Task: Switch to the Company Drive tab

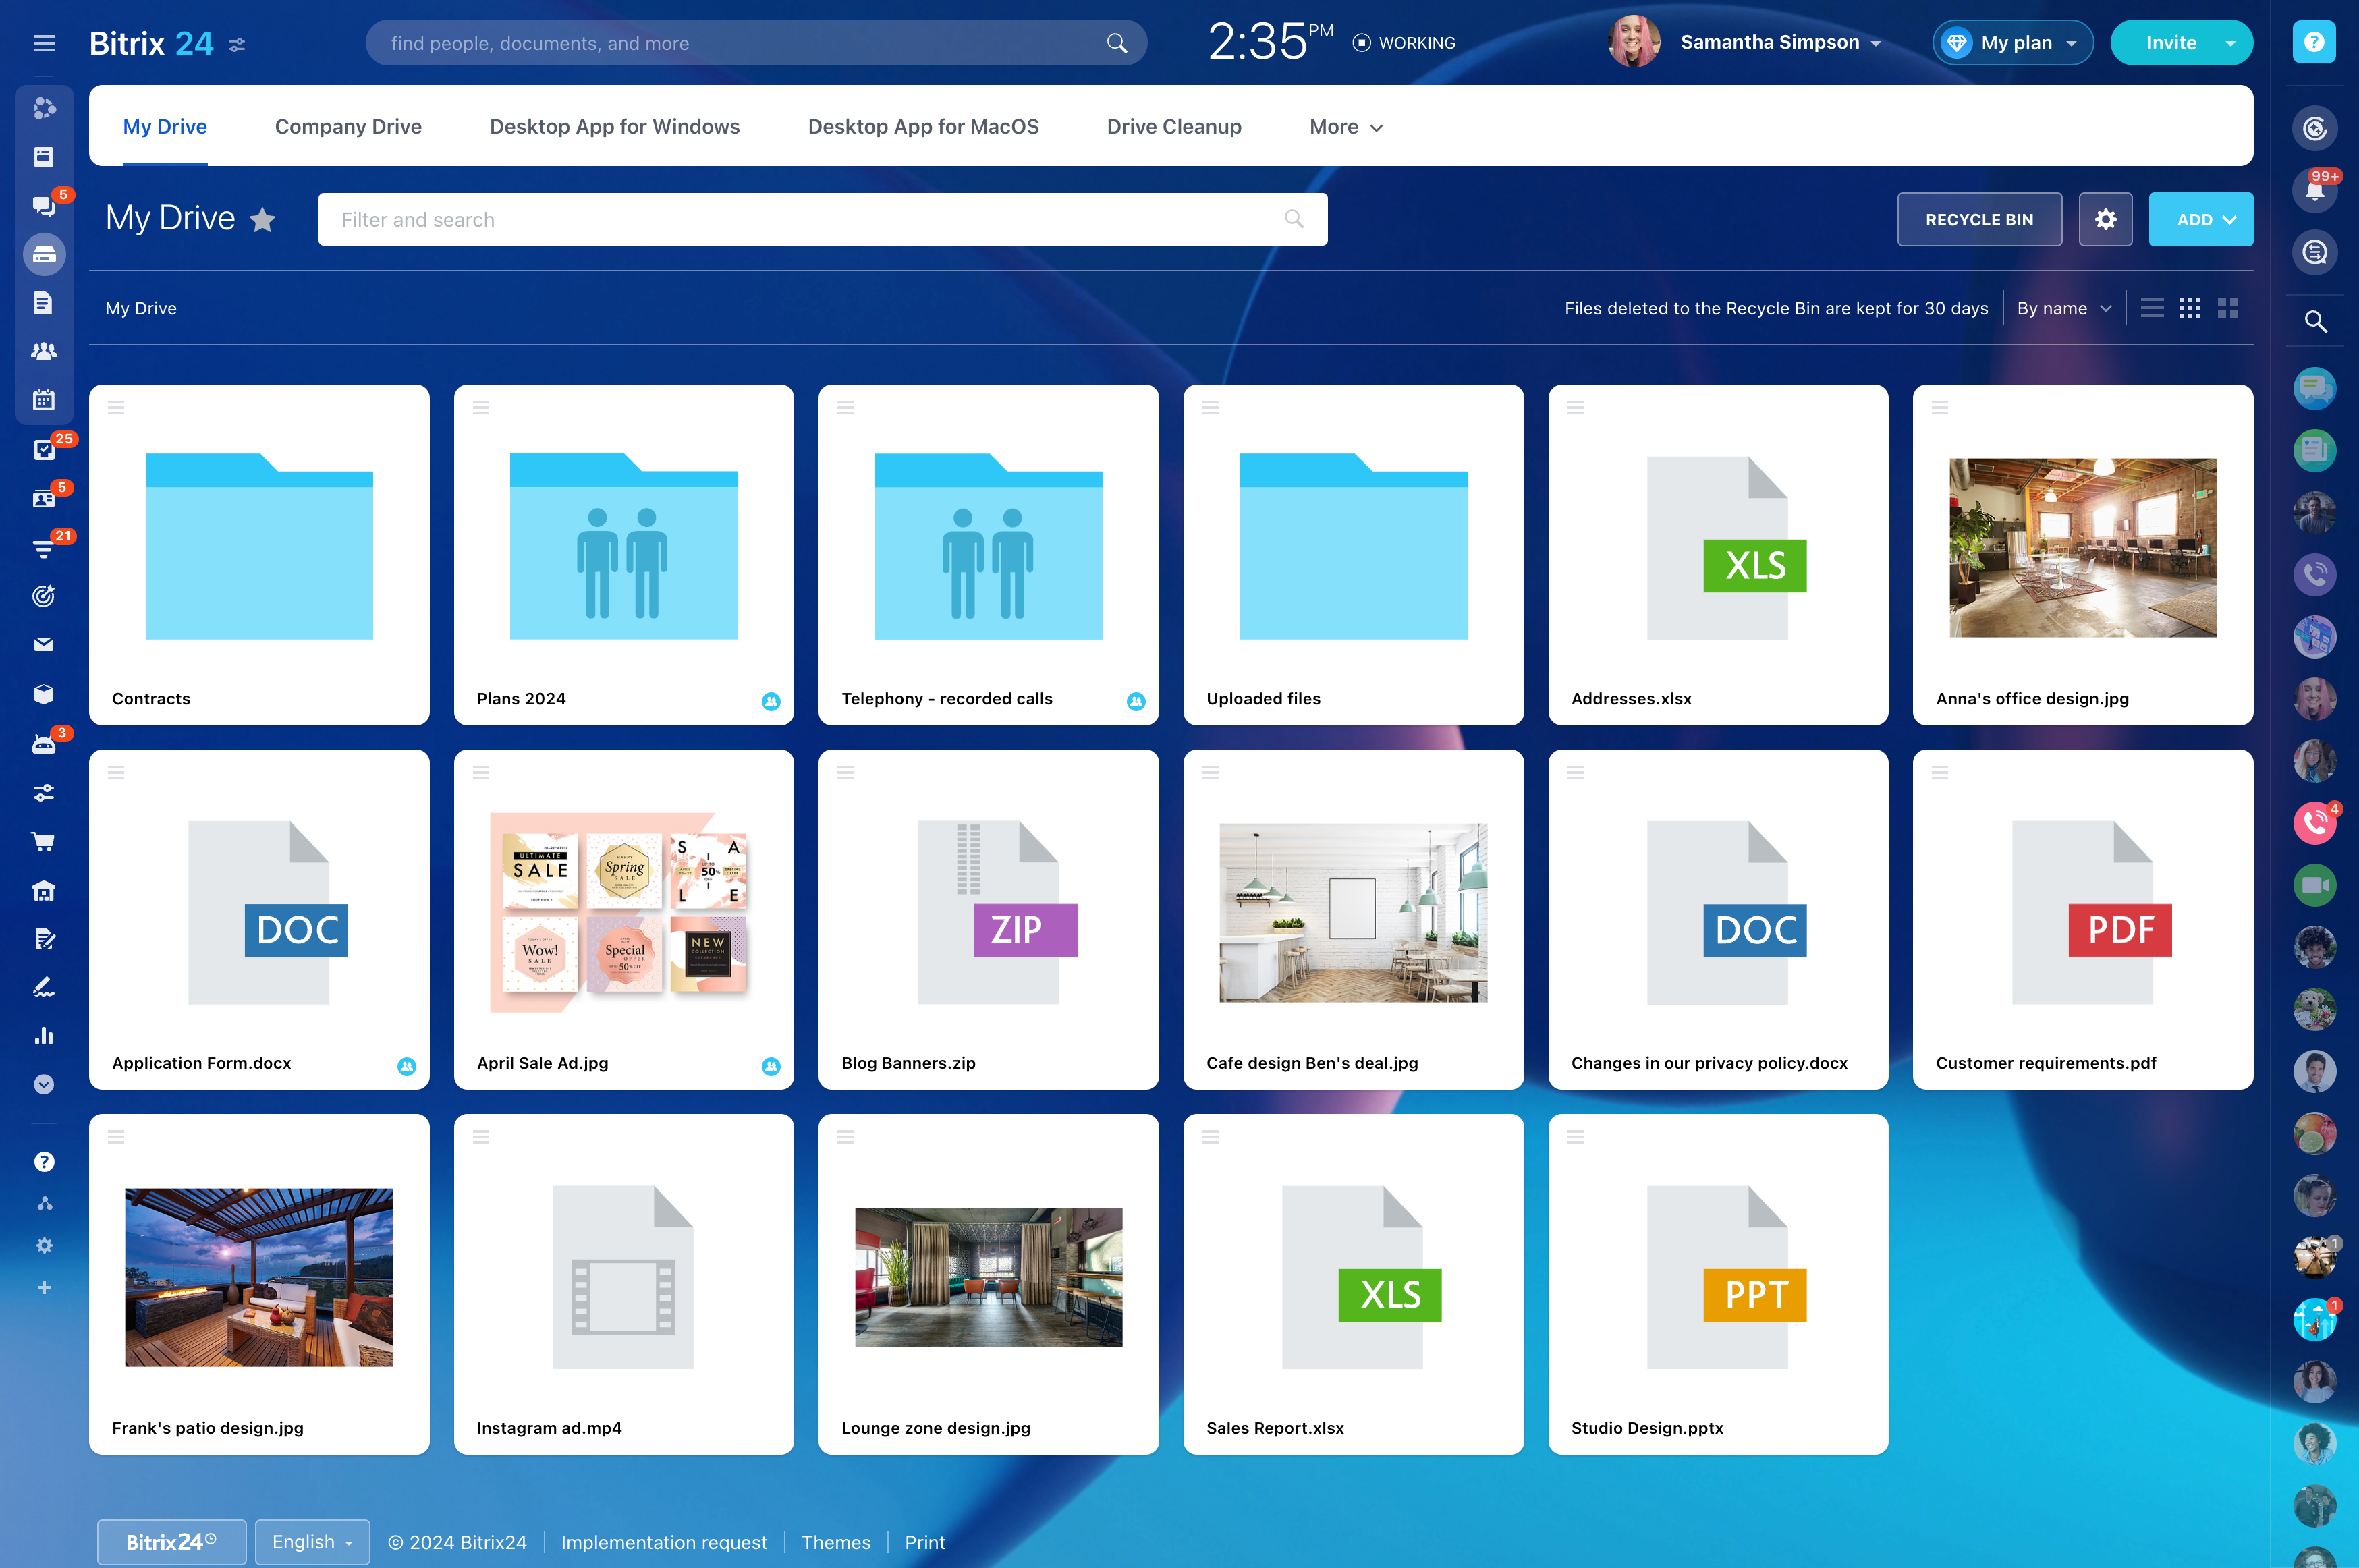Action: [348, 127]
